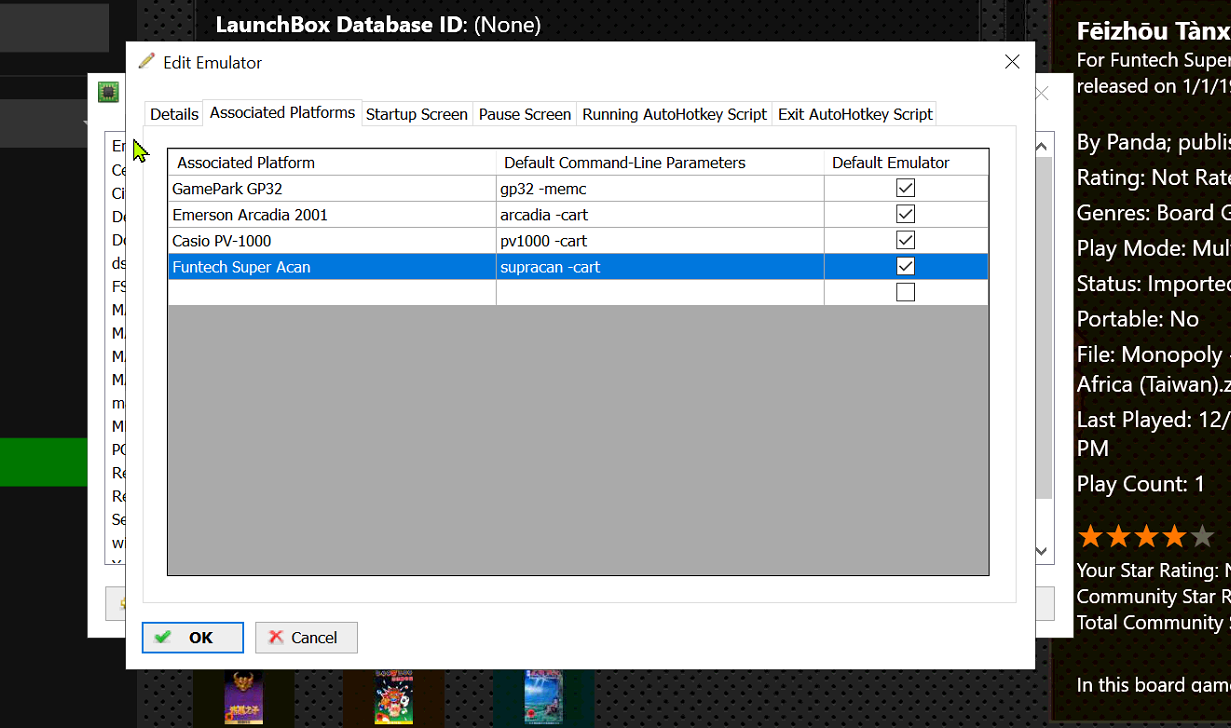Click the Default Emulator column header
This screenshot has height=728, width=1231.
click(x=906, y=162)
